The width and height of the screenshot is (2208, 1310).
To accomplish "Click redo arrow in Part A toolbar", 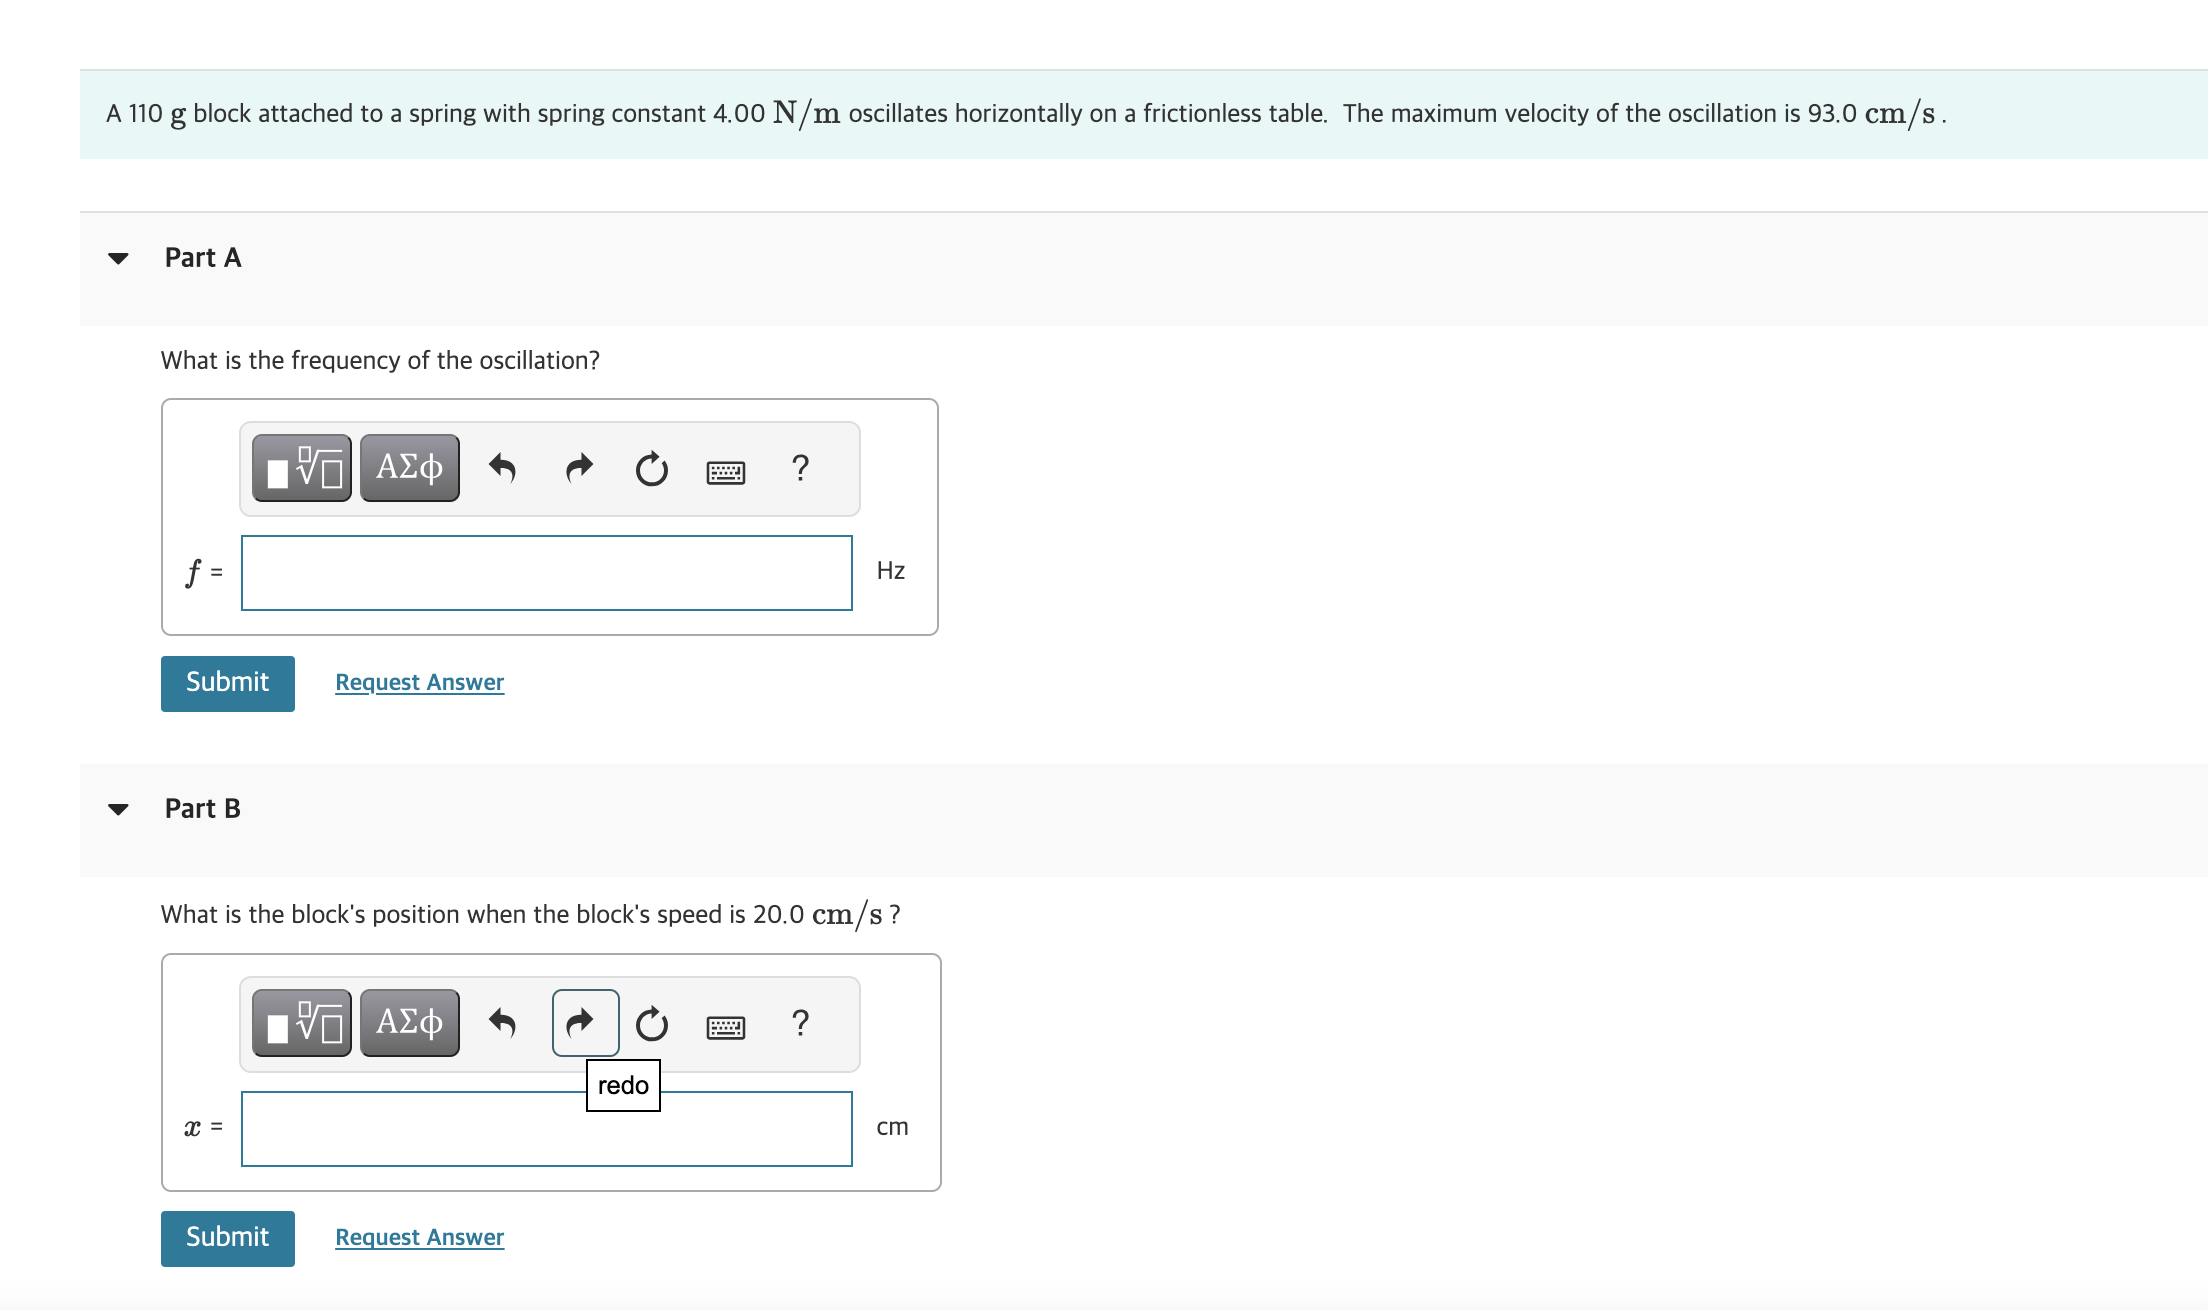I will (x=580, y=468).
